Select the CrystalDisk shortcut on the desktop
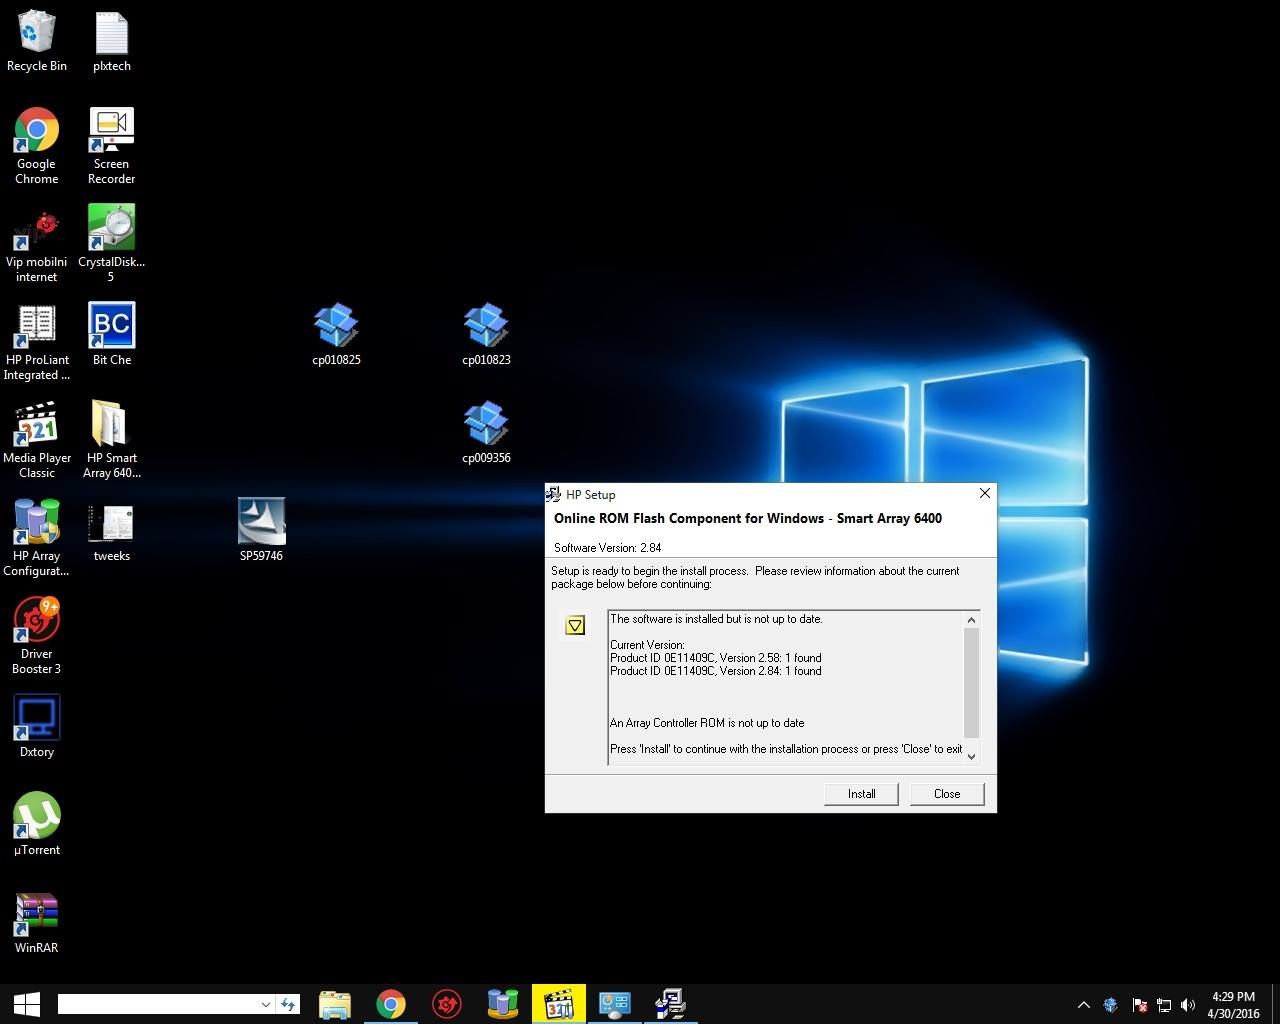This screenshot has width=1280, height=1024. point(111,244)
